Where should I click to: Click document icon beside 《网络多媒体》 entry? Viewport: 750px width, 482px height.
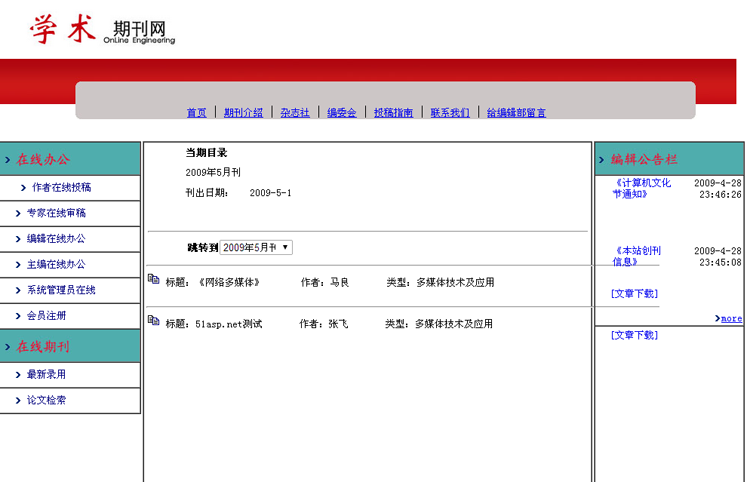tap(153, 279)
